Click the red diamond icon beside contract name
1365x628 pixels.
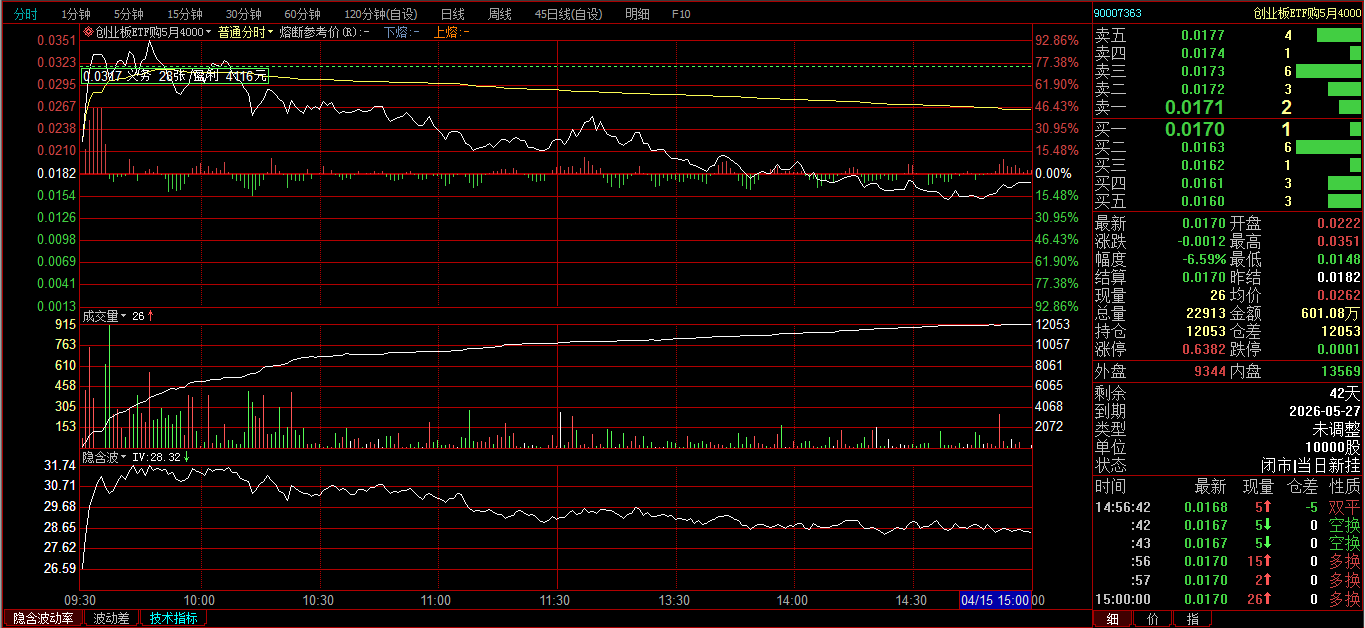pos(88,32)
